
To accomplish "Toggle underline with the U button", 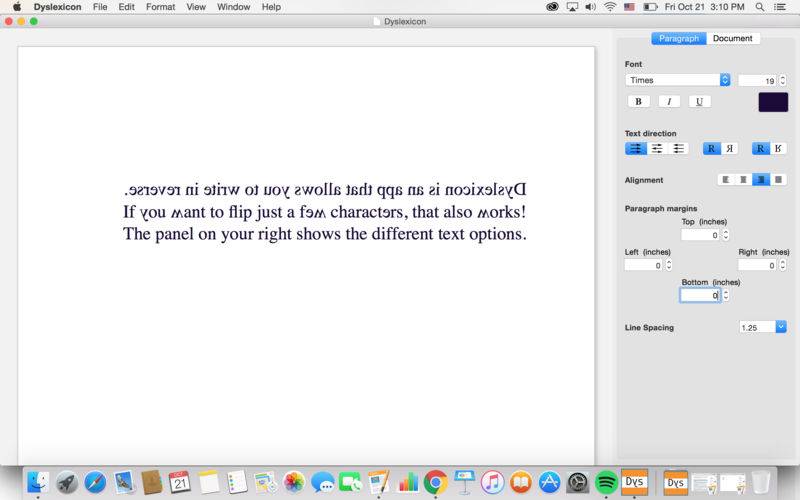I will pyautogui.click(x=699, y=101).
